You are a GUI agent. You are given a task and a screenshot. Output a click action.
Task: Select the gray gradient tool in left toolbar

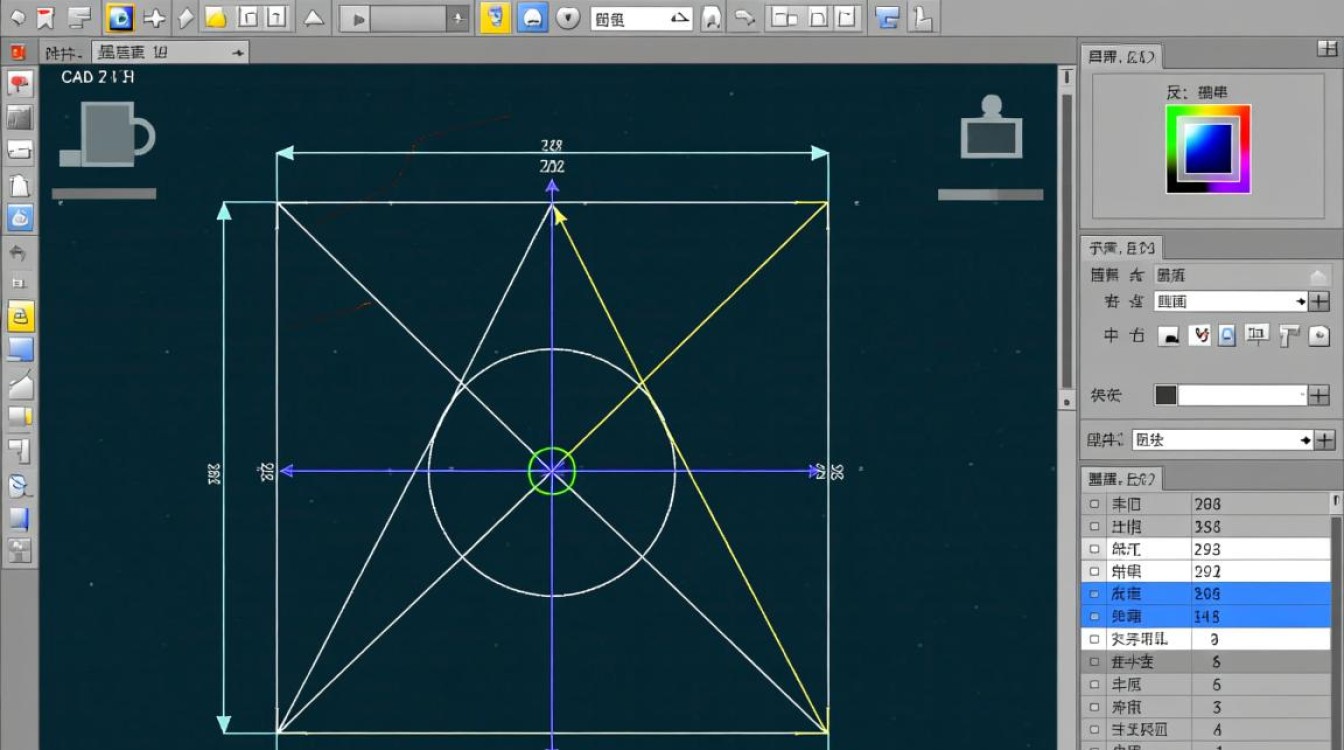[x=20, y=118]
